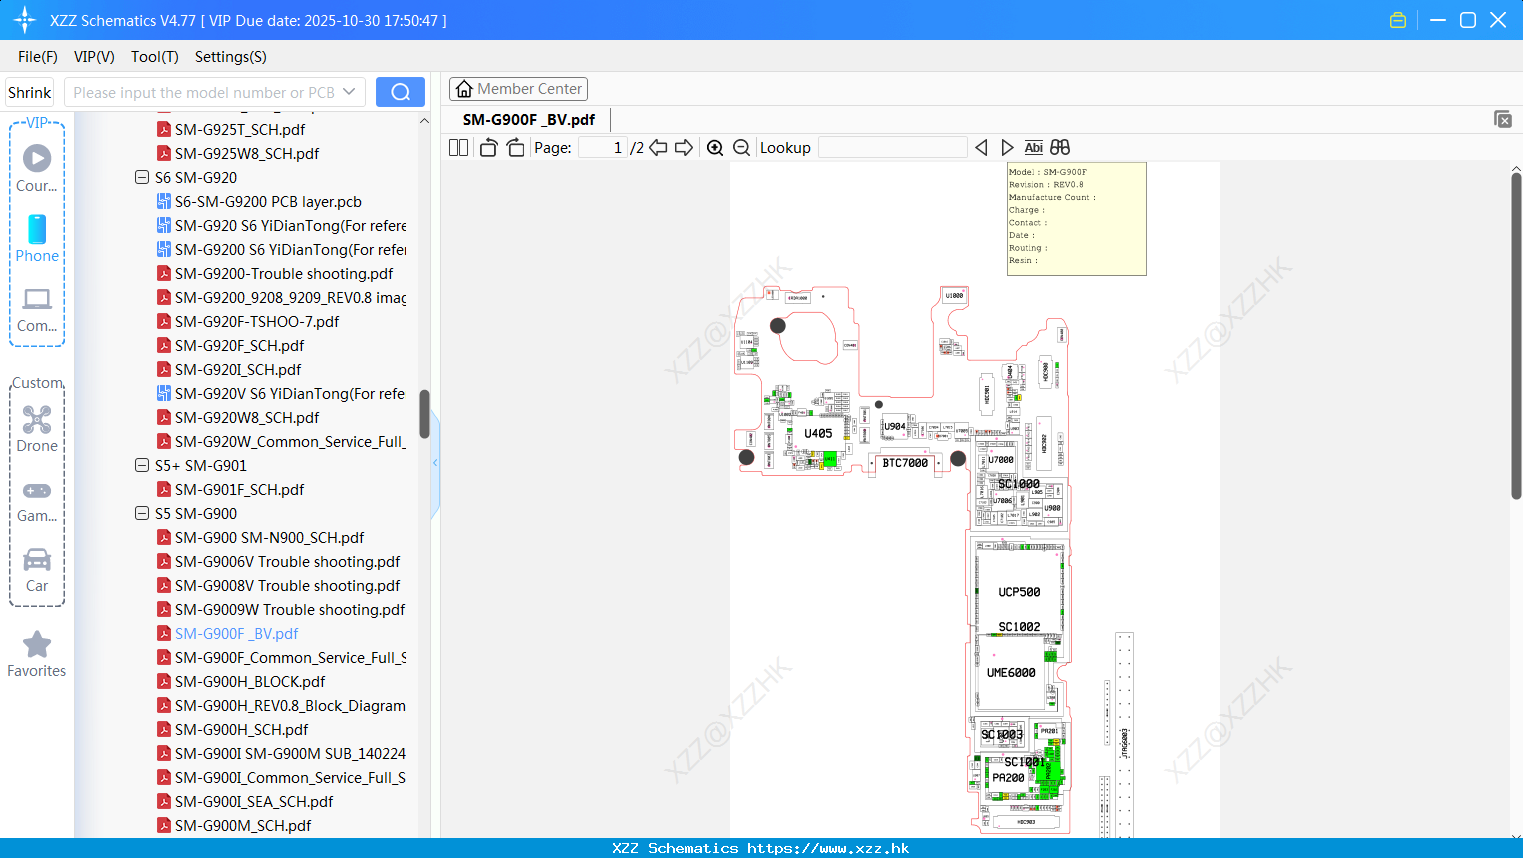Open SM-G9009W Trouble shooting.pdf
This screenshot has height=858, width=1523.
point(290,609)
